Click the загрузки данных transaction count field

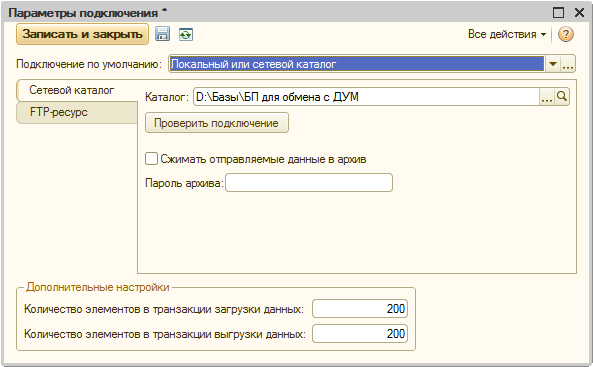click(x=360, y=309)
